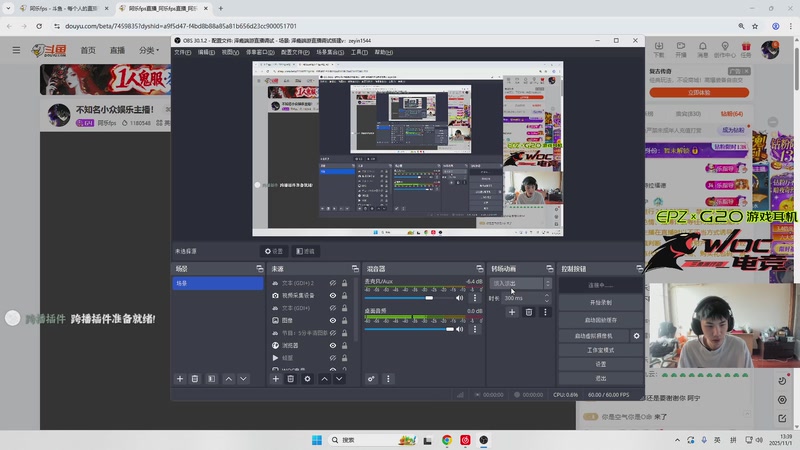Open virtual camera settings gear icon
This screenshot has height=450, width=800.
[x=636, y=336]
